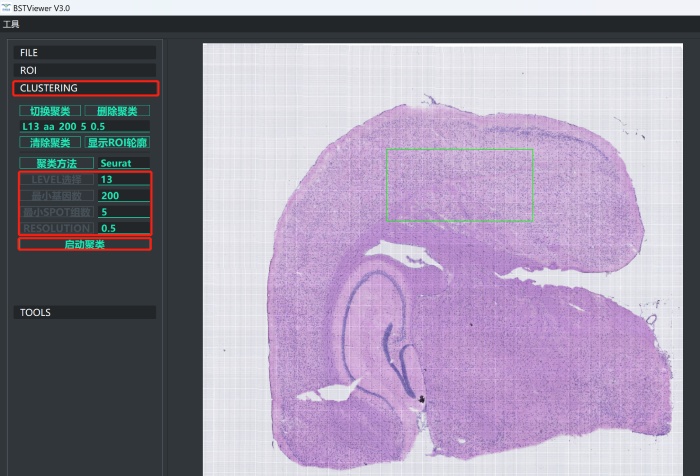Image resolution: width=700 pixels, height=476 pixels.
Task: Toggle 显示ROI轮廓 outline display
Action: [117, 143]
